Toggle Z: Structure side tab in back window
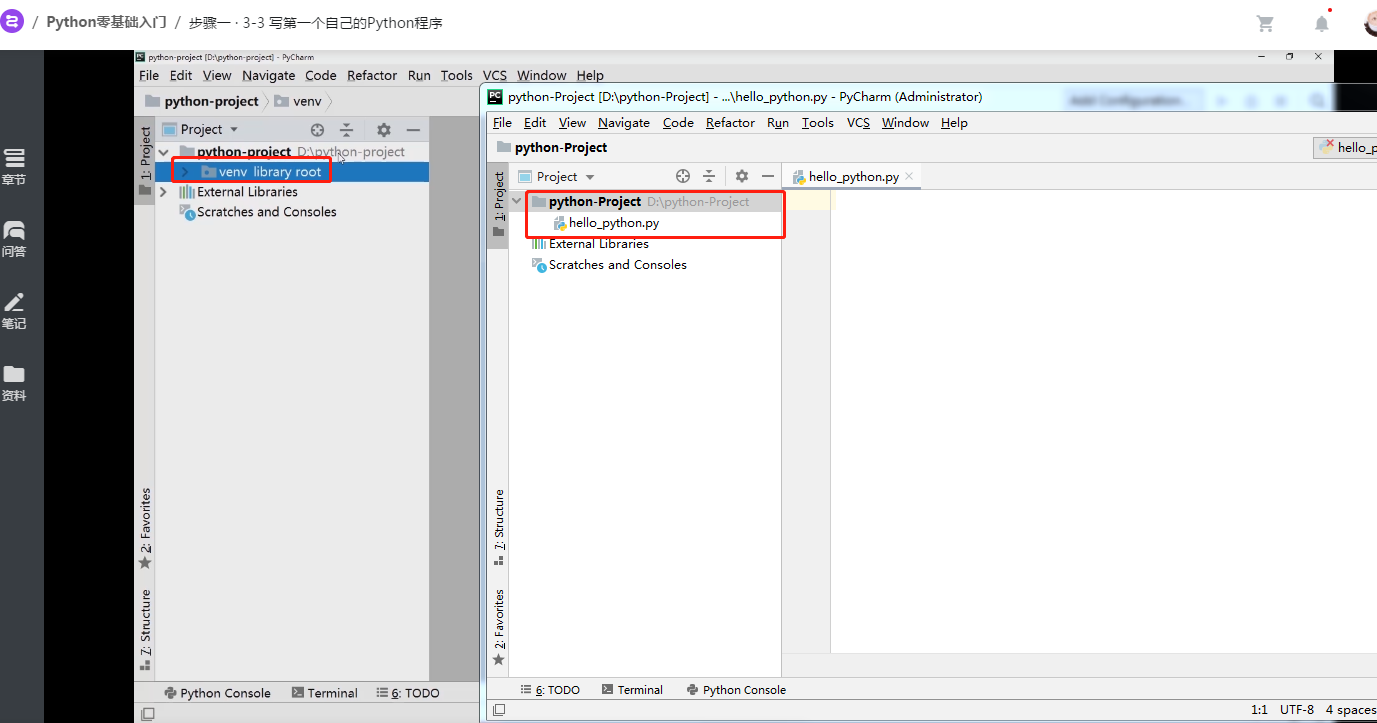 [145, 629]
